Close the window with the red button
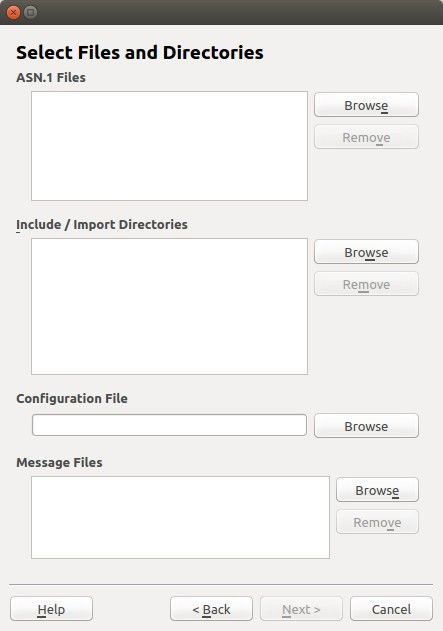Screen dimensions: 443x631 (x=13, y=12)
